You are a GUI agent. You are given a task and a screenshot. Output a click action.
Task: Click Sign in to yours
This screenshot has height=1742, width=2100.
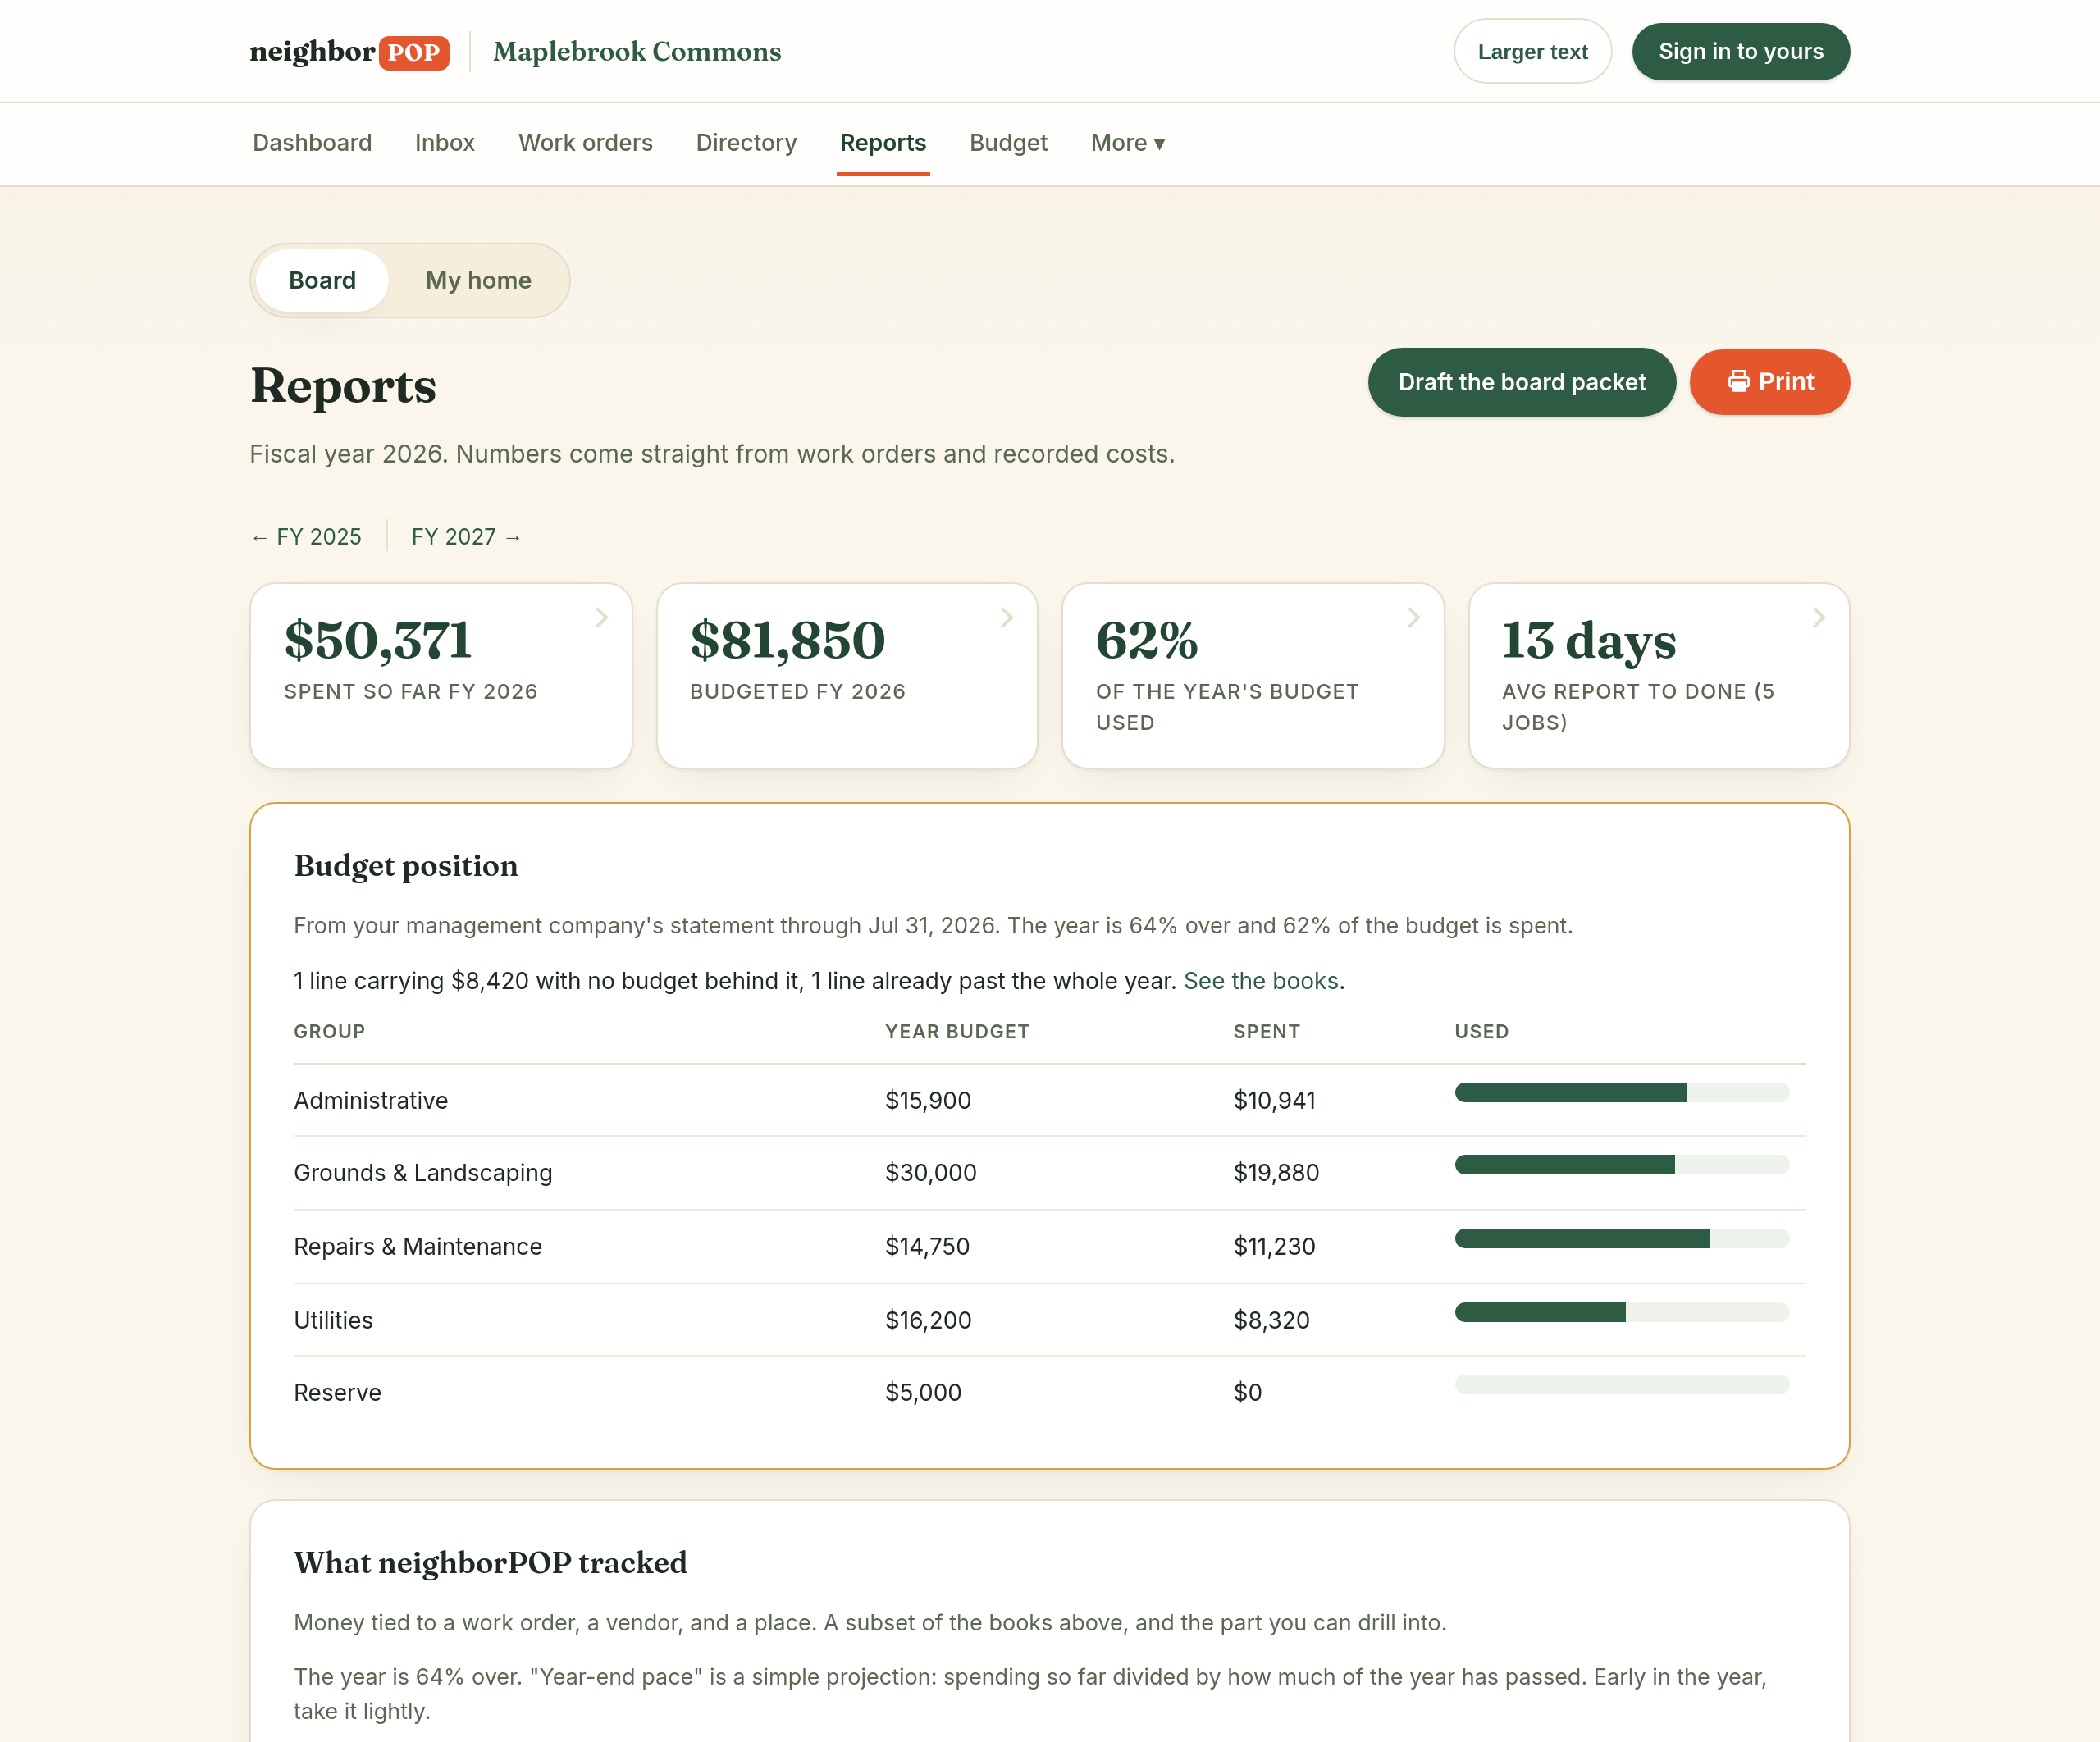point(1740,51)
